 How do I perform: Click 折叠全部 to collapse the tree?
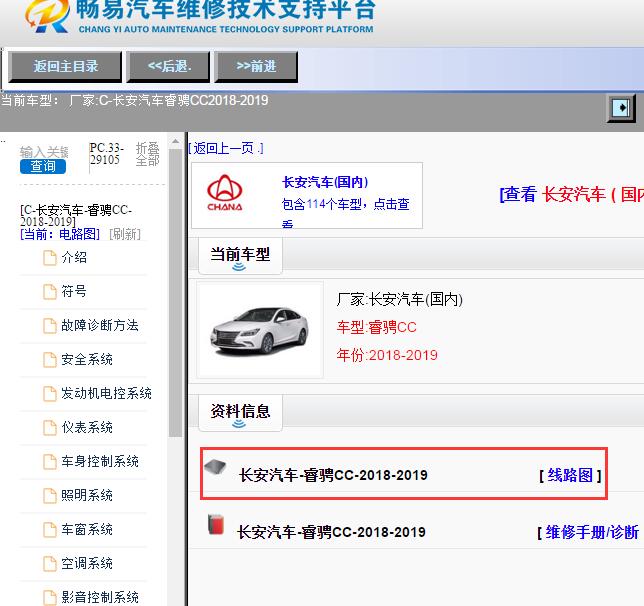(147, 154)
